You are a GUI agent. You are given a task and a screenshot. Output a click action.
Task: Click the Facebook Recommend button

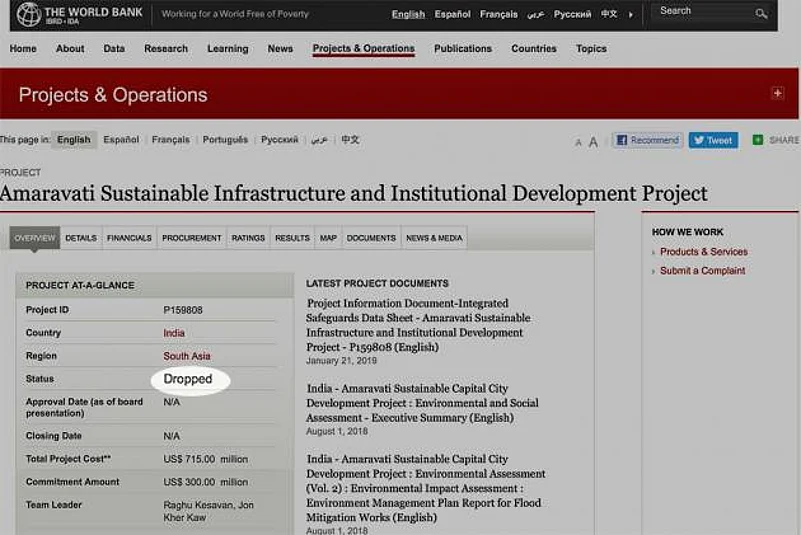648,140
